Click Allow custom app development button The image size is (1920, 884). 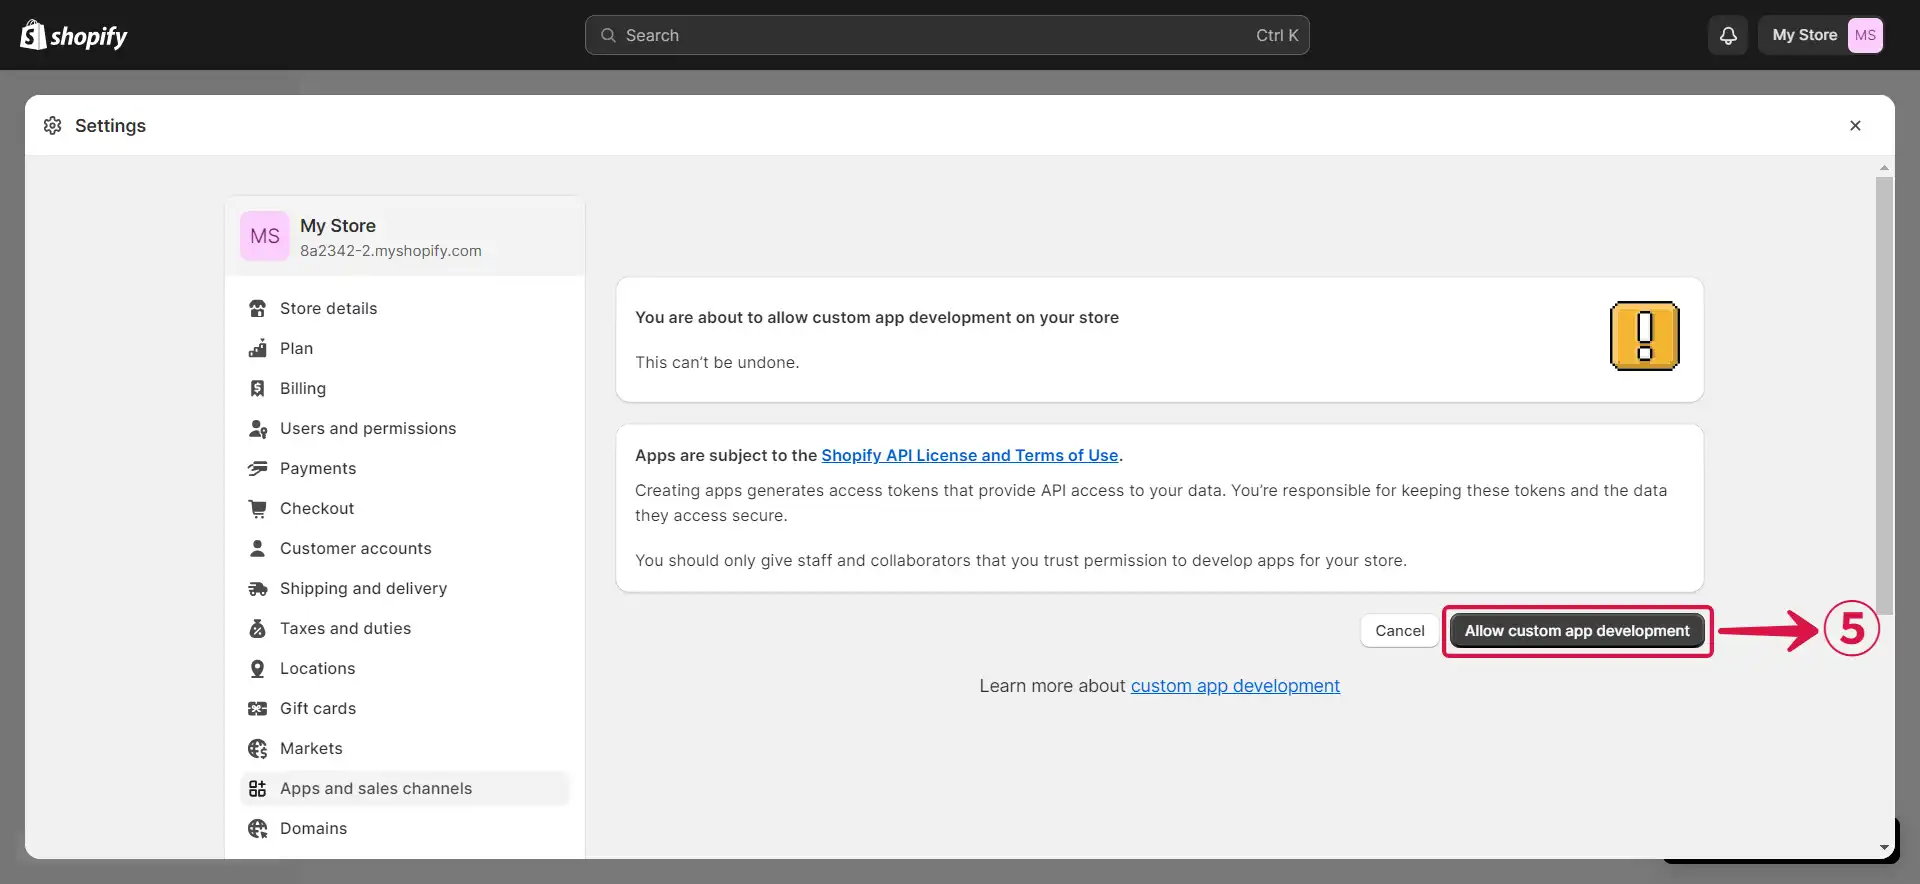(1577, 631)
